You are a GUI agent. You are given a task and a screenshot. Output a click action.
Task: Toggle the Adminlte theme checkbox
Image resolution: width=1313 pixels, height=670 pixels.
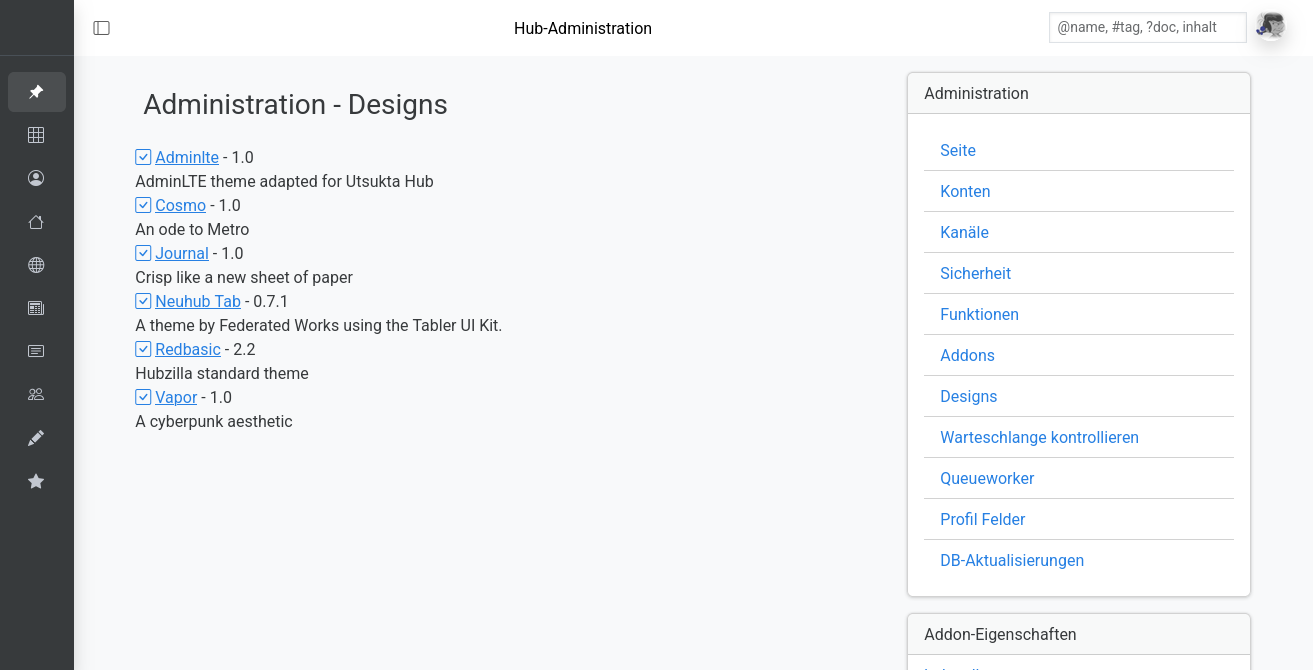click(143, 157)
